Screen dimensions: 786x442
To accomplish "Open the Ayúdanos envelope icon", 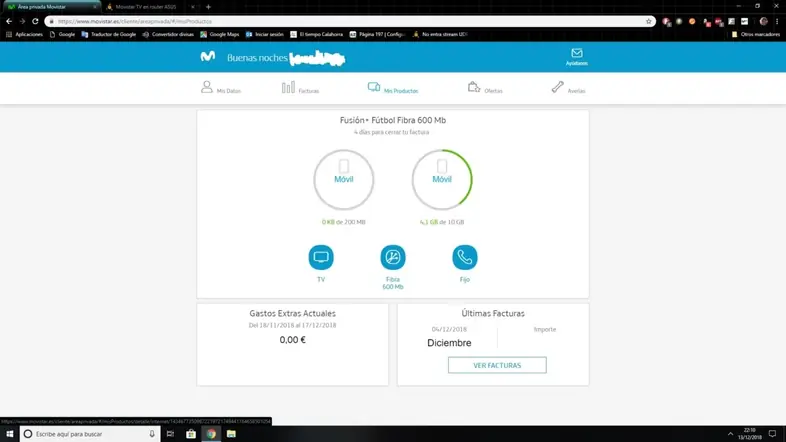I will coord(576,57).
